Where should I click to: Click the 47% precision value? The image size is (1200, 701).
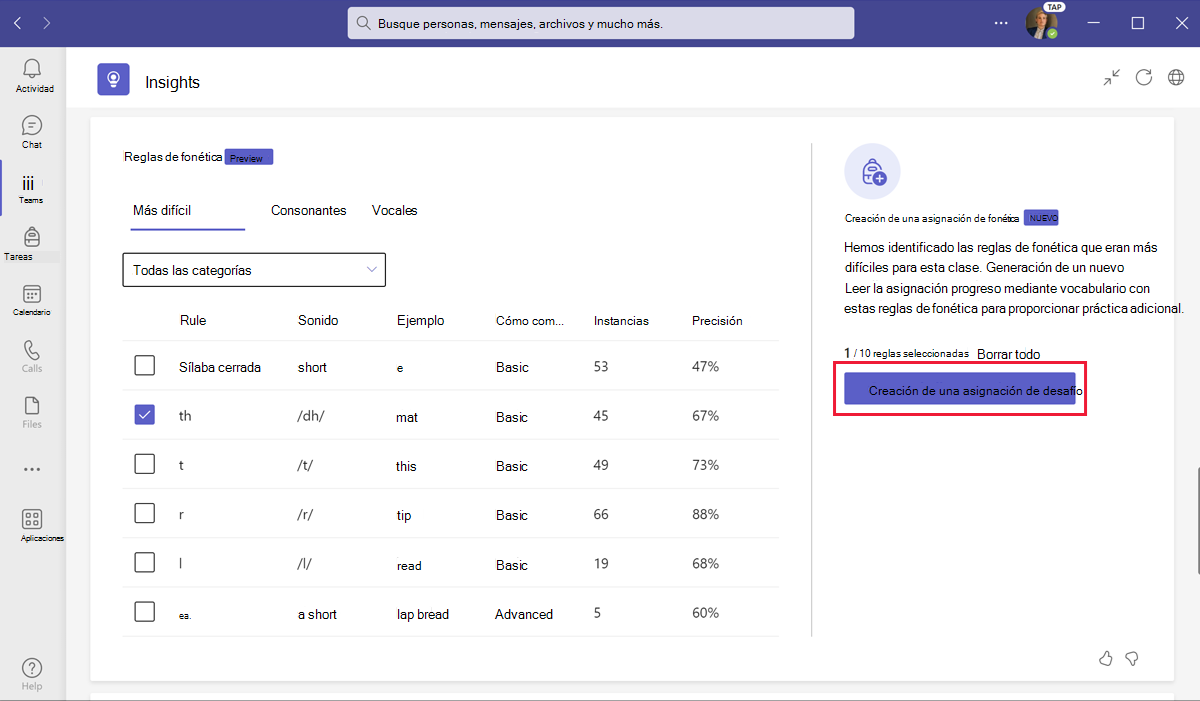pyautogui.click(x=705, y=367)
